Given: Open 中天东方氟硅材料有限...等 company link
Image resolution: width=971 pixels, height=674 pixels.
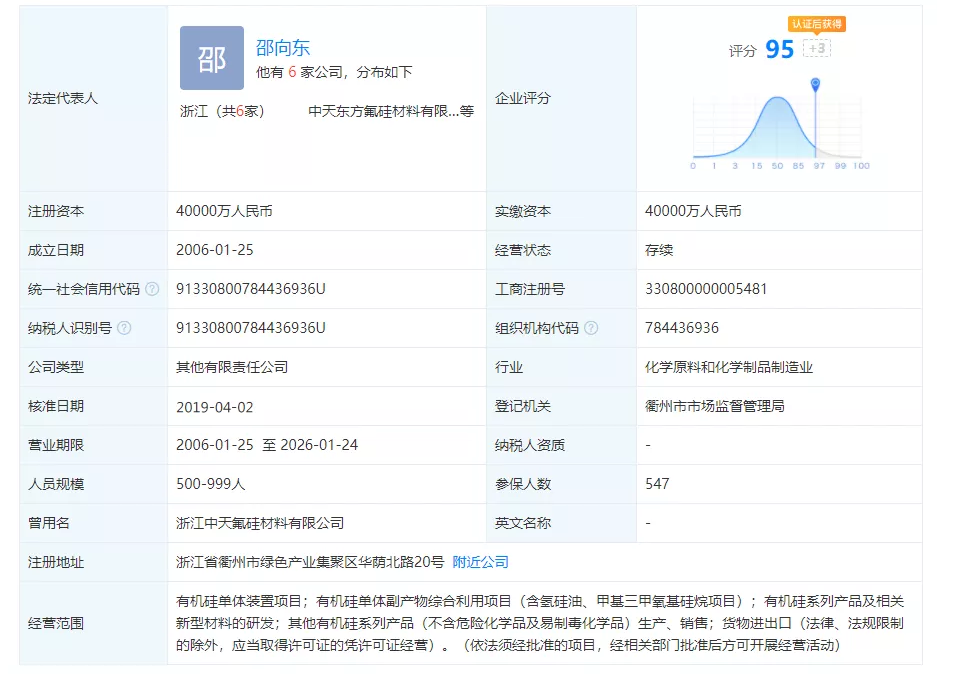Looking at the screenshot, I should (x=390, y=111).
